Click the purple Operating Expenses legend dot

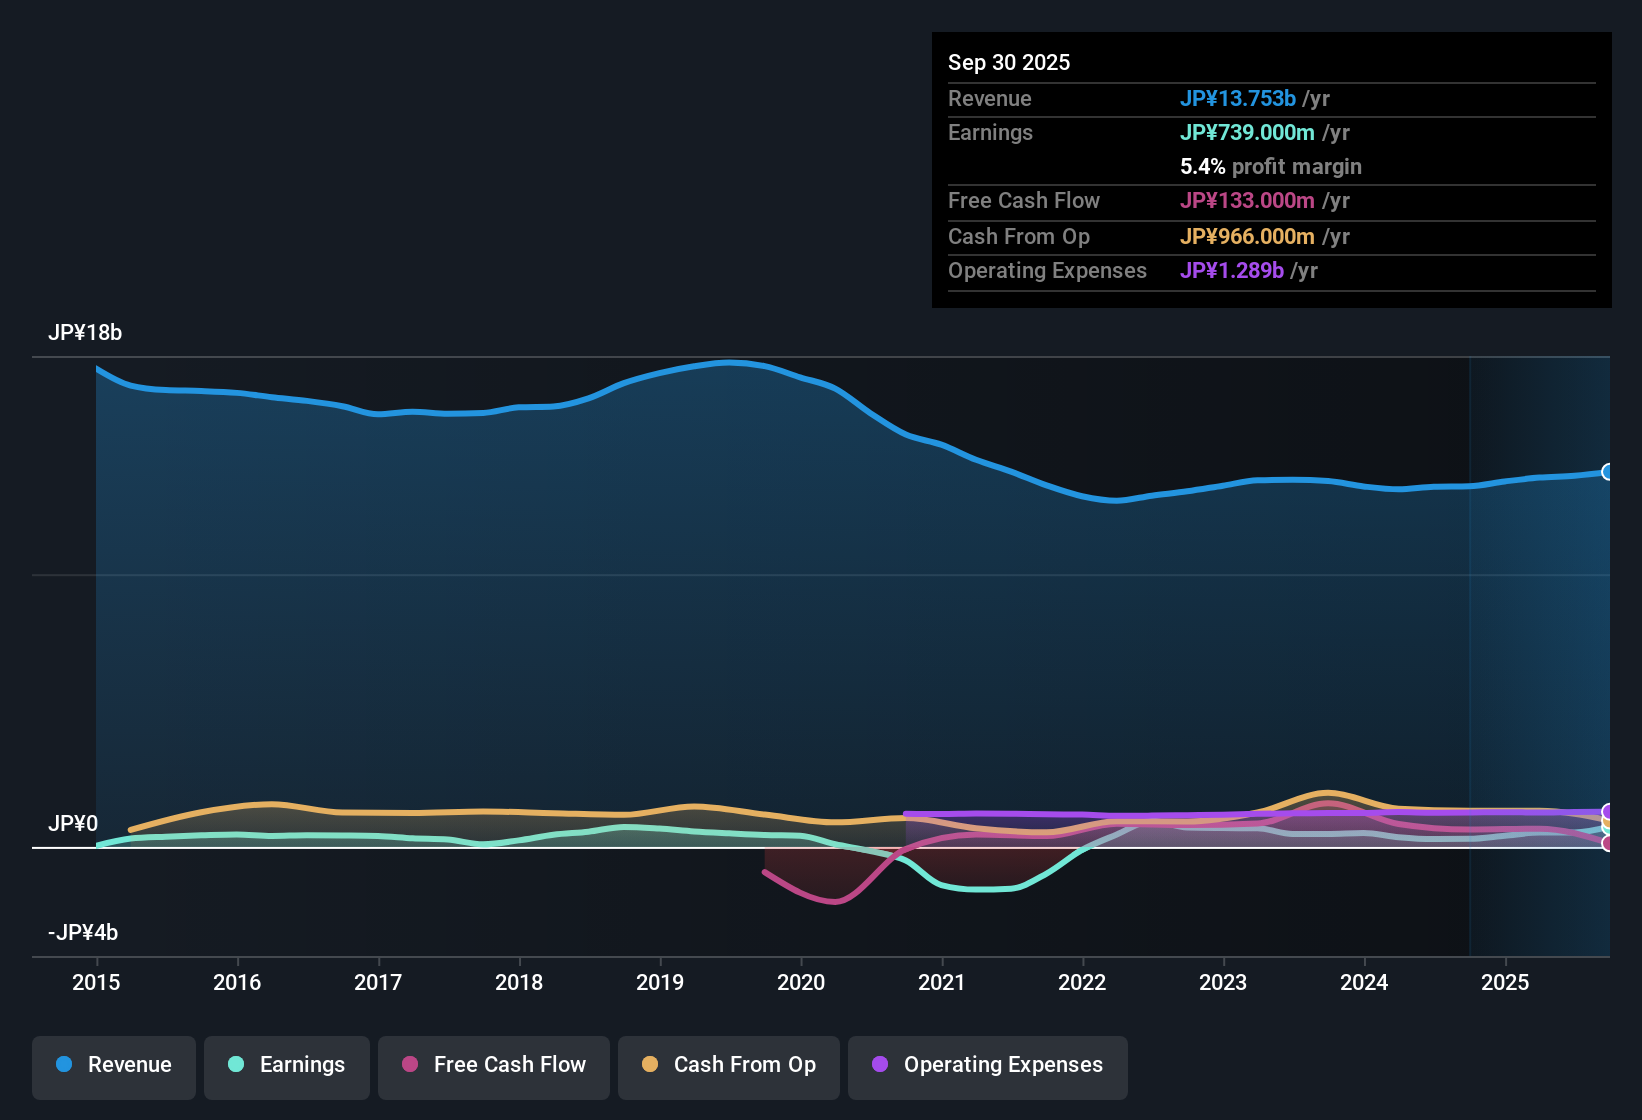tap(880, 1065)
